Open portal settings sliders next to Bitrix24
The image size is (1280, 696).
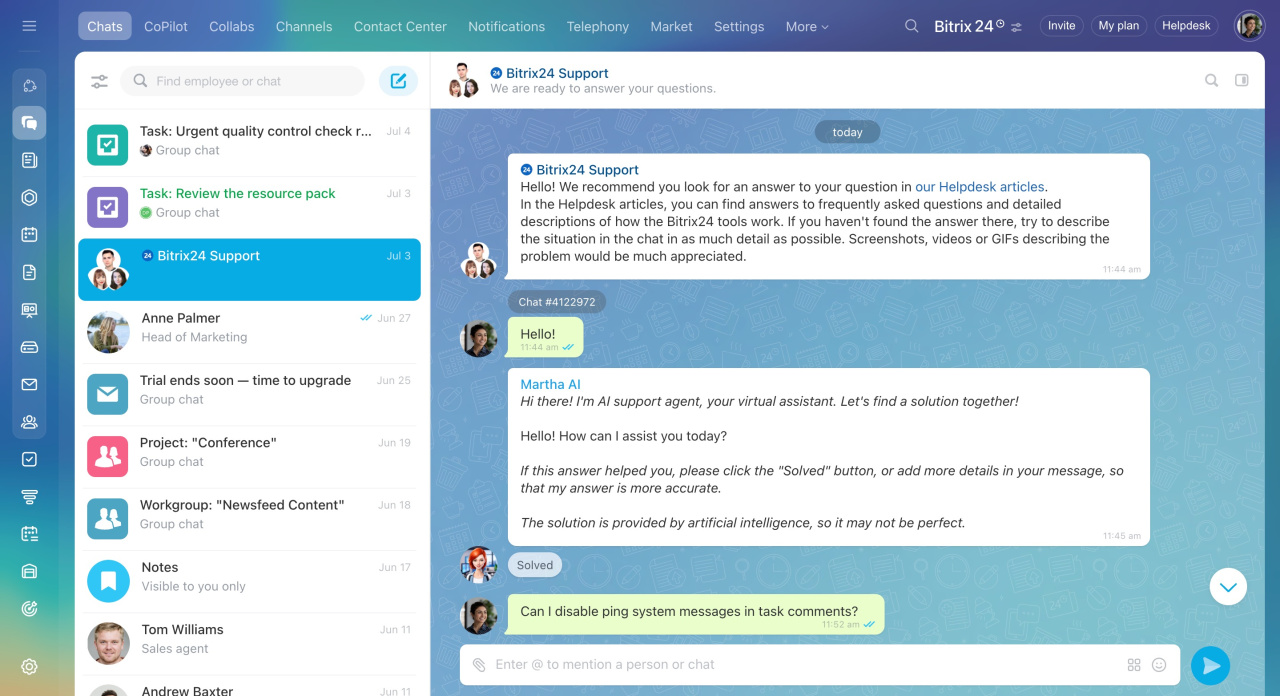1017,27
